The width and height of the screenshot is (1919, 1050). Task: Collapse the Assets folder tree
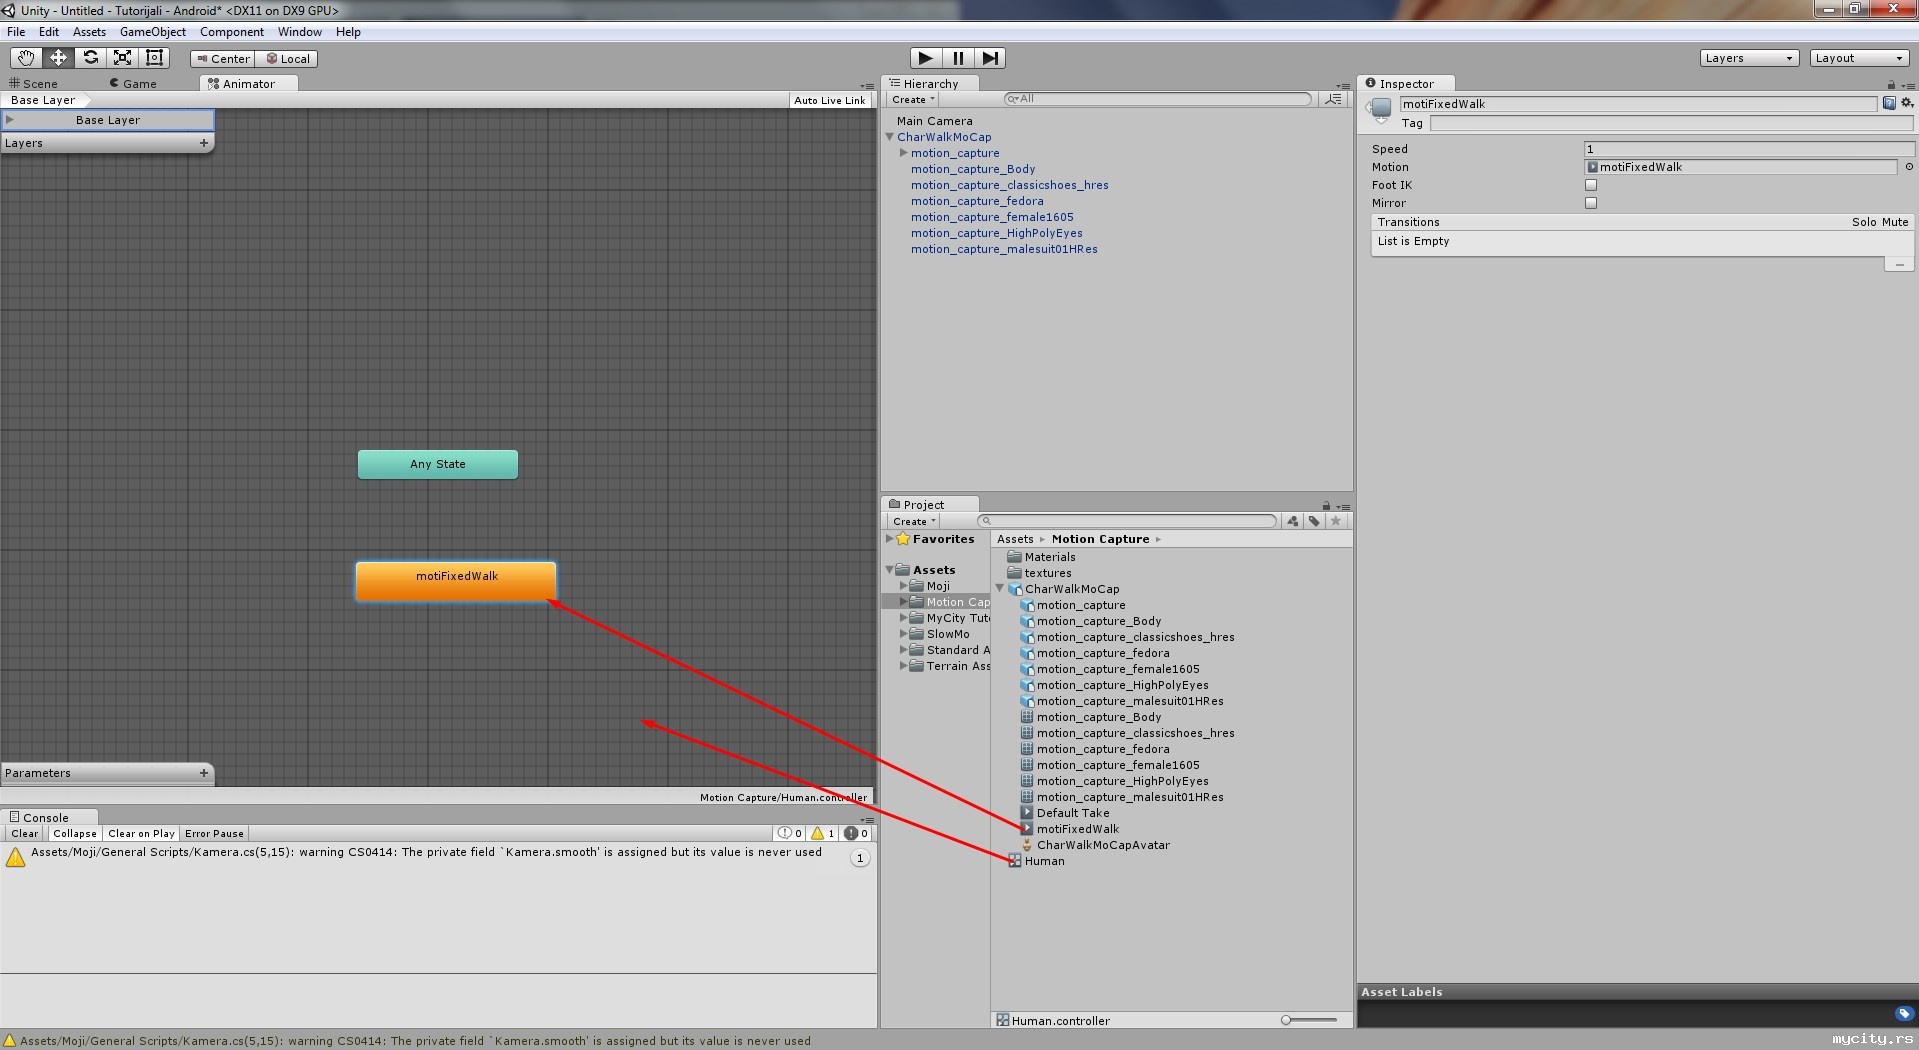point(889,570)
